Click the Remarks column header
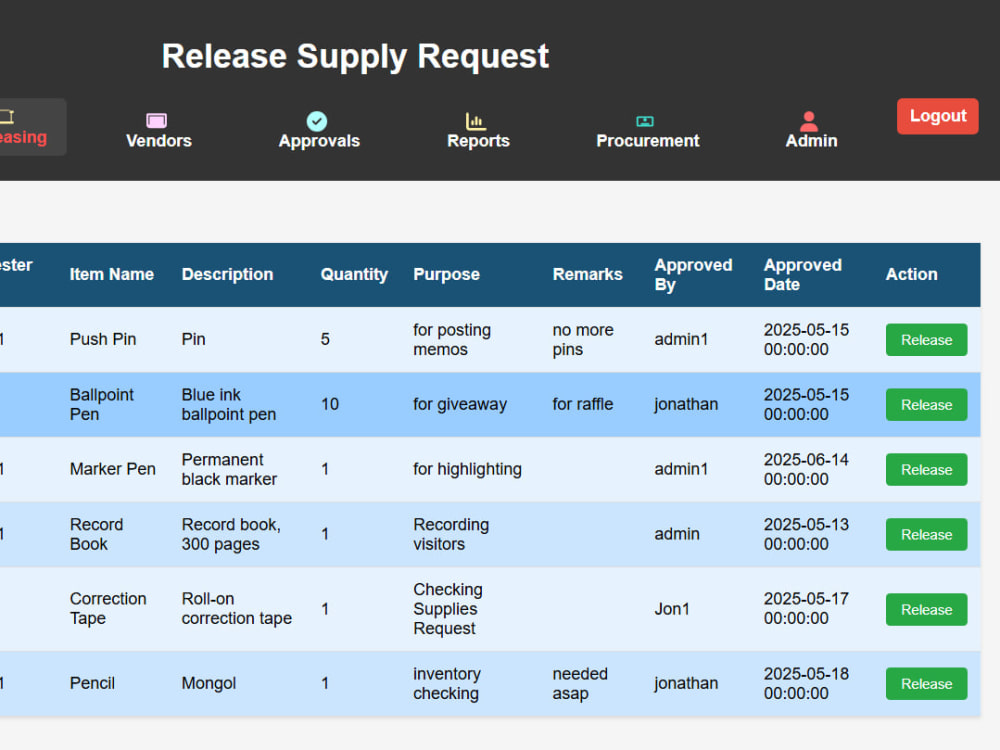This screenshot has width=1000, height=750. point(587,274)
